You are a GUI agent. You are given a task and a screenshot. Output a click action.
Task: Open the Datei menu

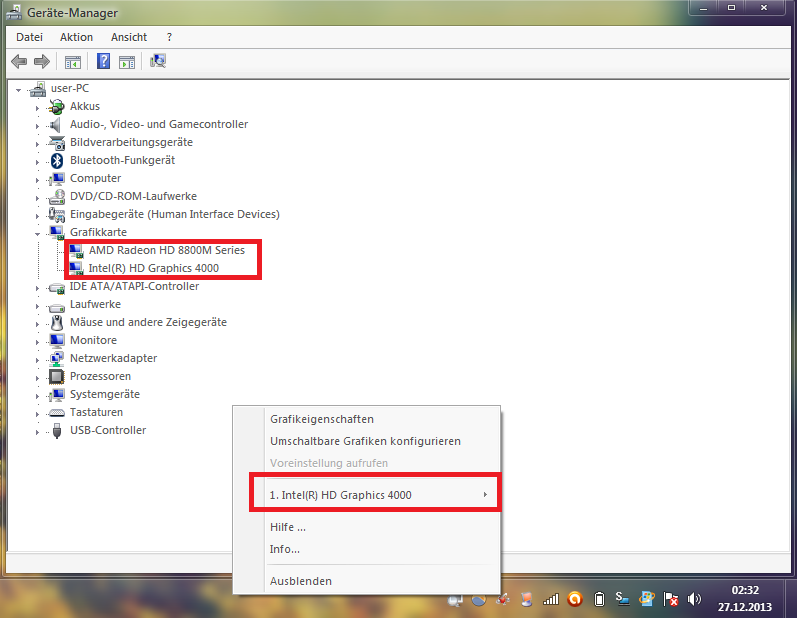tap(29, 37)
